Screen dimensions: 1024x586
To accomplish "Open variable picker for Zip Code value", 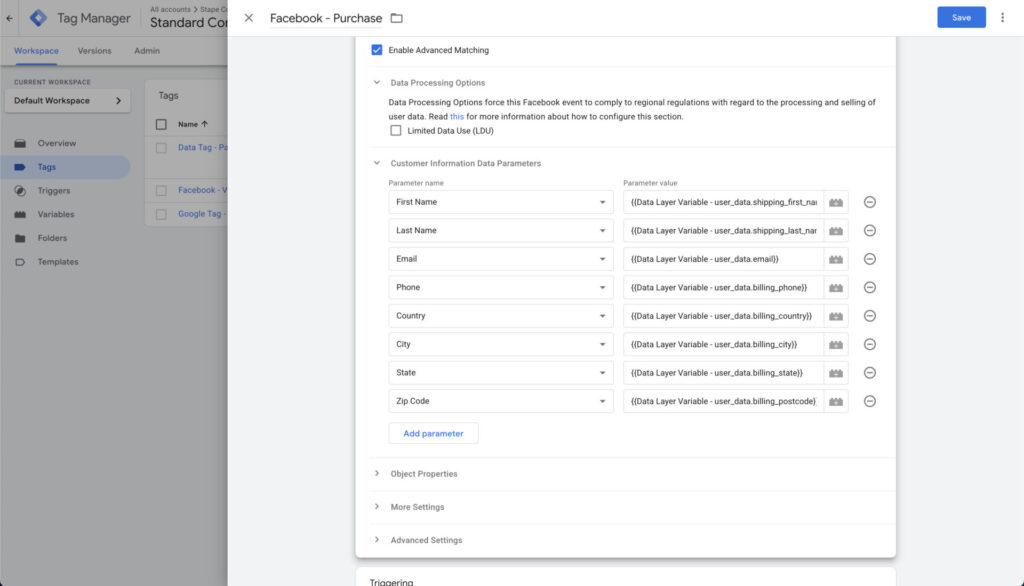I will (x=836, y=401).
